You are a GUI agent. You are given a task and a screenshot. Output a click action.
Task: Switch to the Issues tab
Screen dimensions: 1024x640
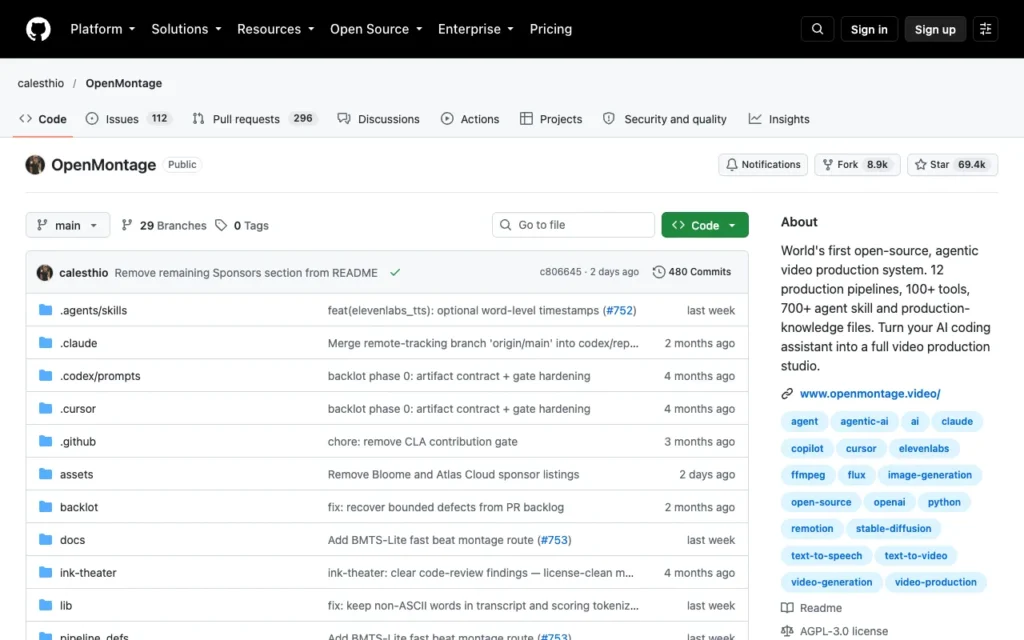pos(128,119)
